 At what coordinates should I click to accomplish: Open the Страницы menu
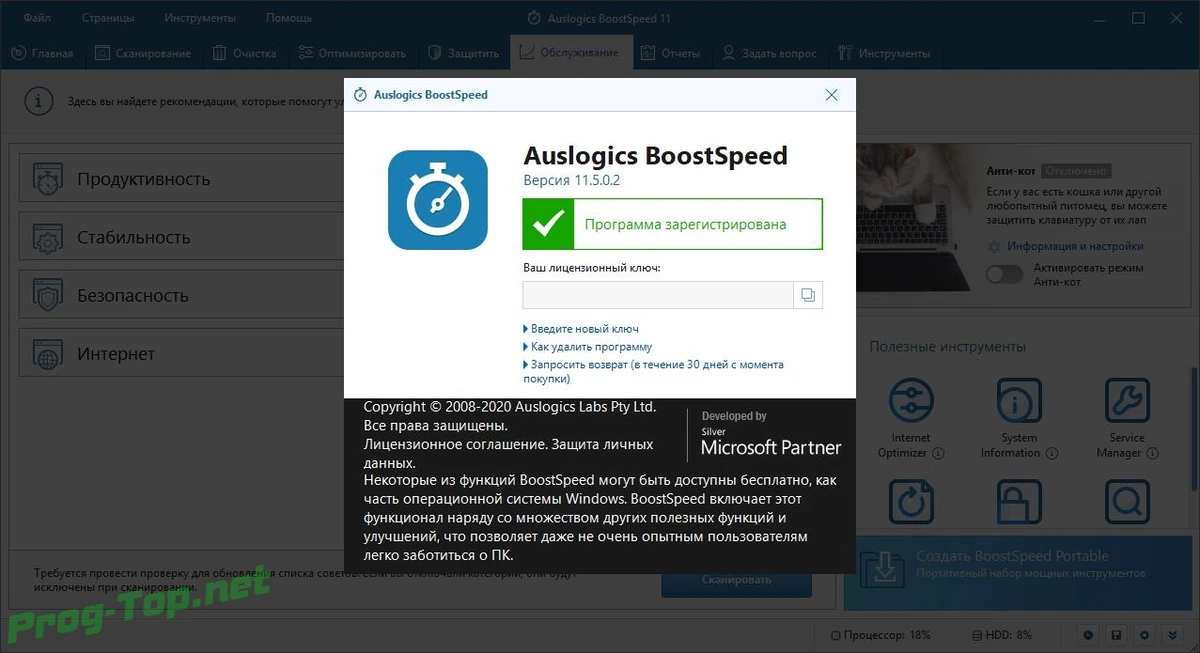[x=108, y=18]
